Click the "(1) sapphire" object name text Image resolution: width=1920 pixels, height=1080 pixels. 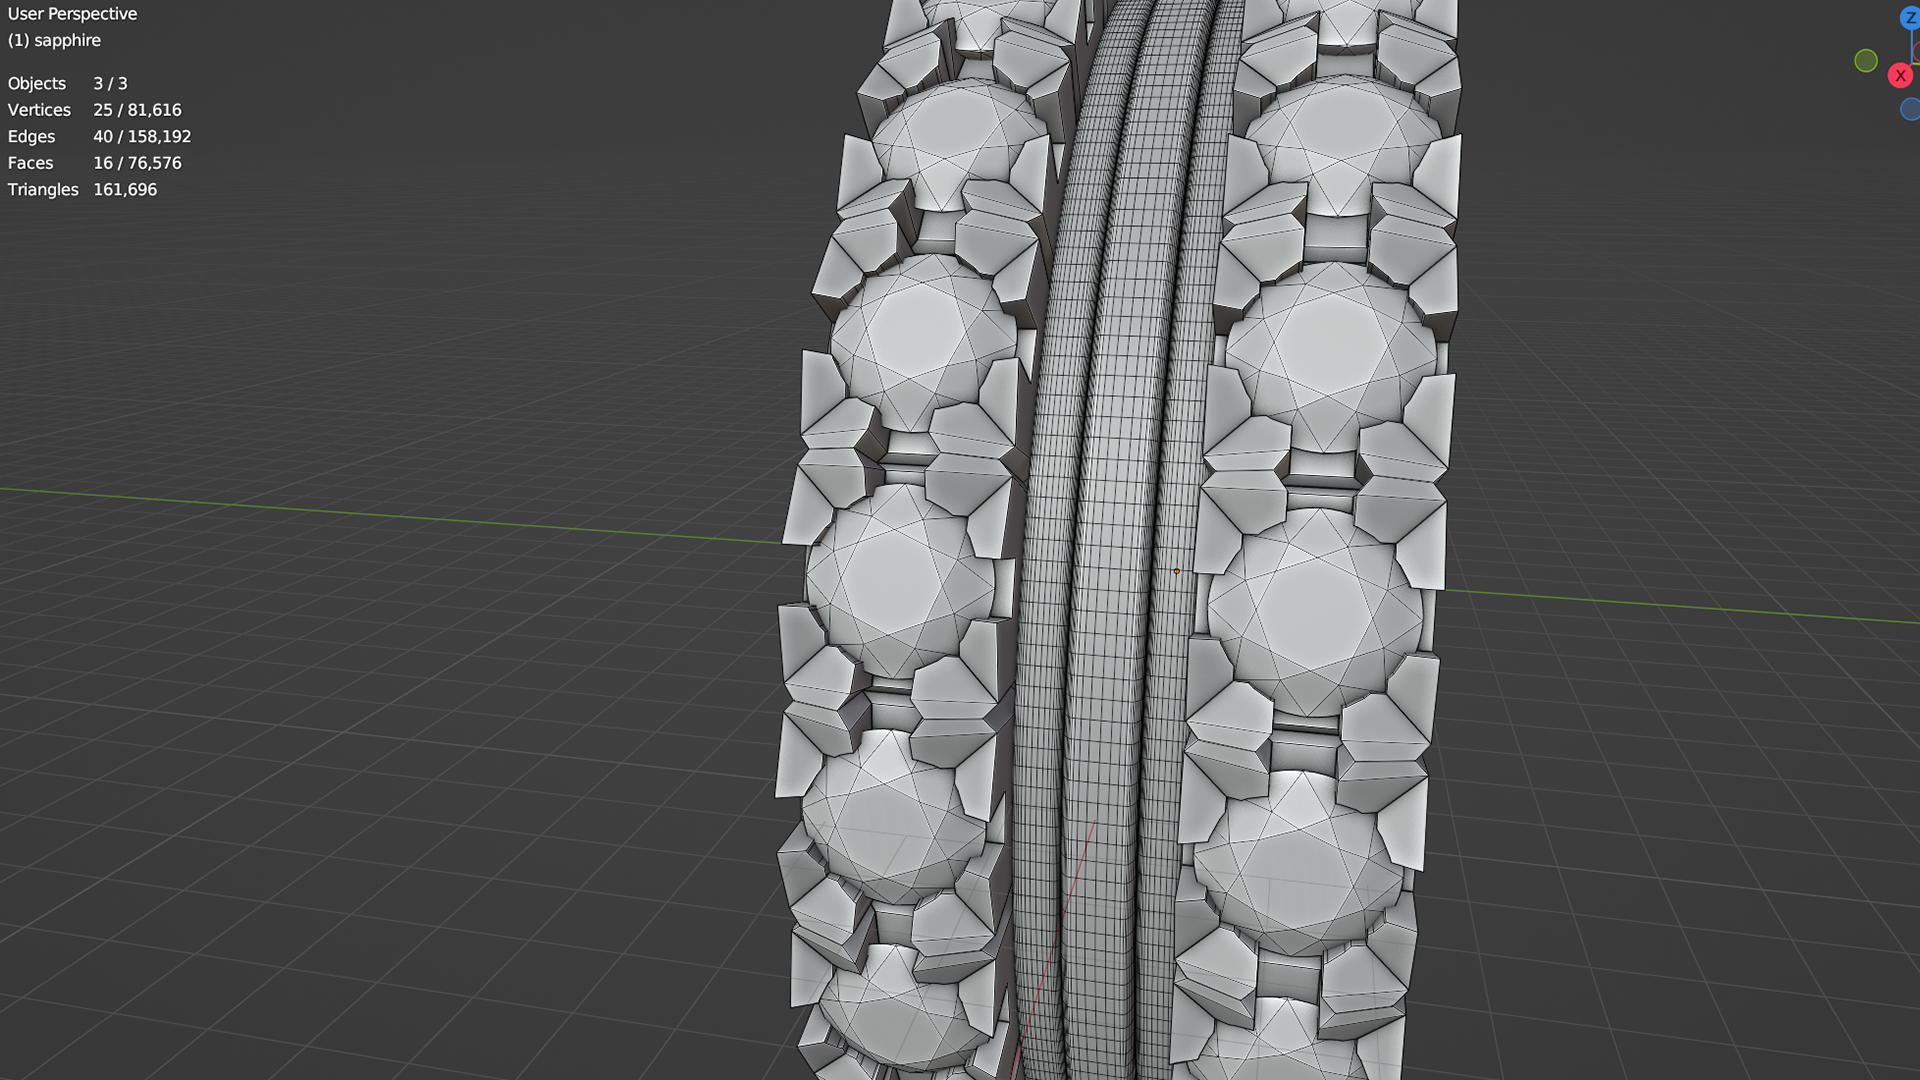pos(54,40)
